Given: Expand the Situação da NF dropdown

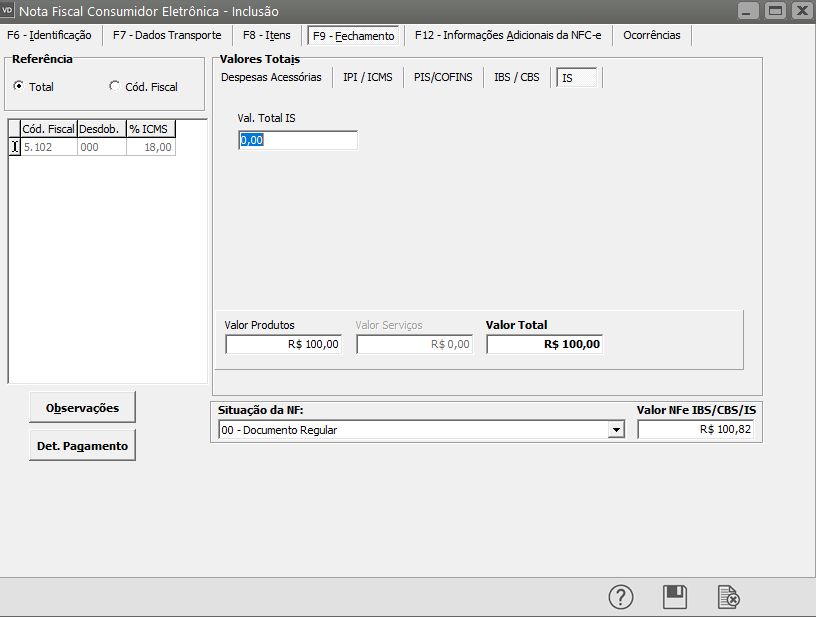Looking at the screenshot, I should (x=616, y=430).
